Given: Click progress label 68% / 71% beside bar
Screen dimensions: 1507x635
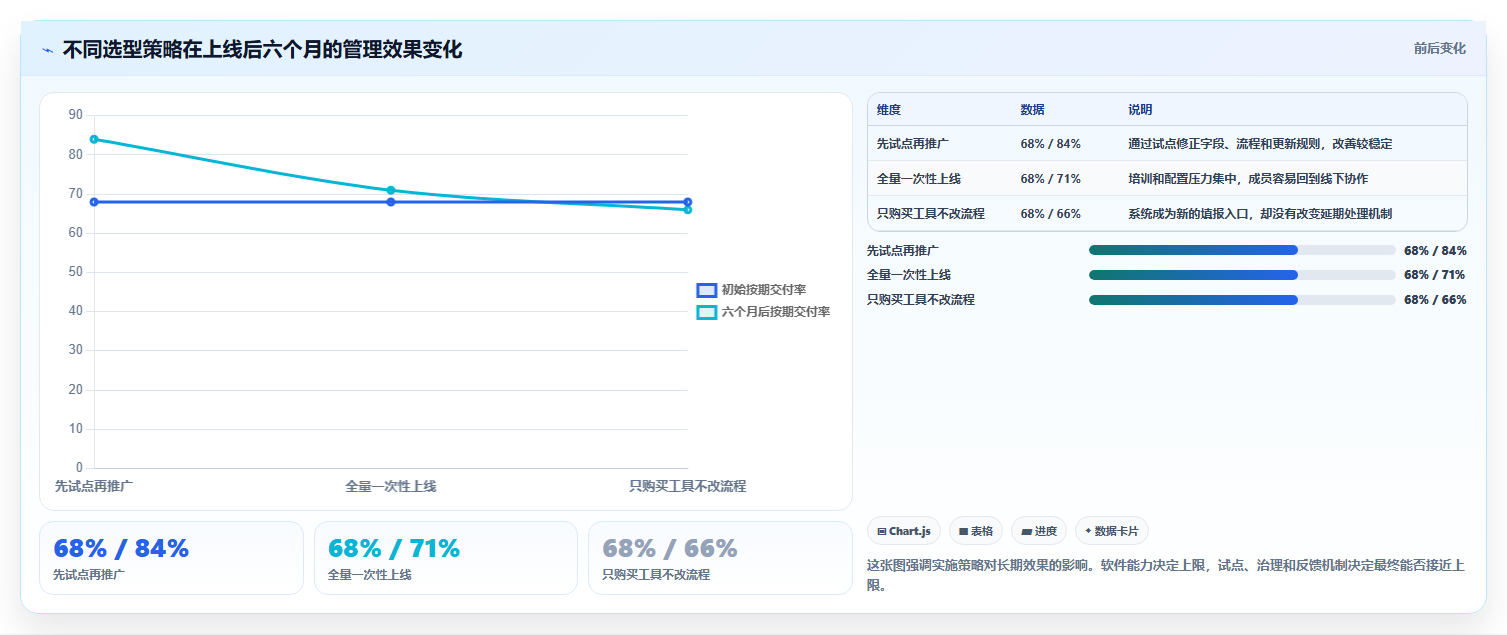Looking at the screenshot, I should (x=1435, y=275).
